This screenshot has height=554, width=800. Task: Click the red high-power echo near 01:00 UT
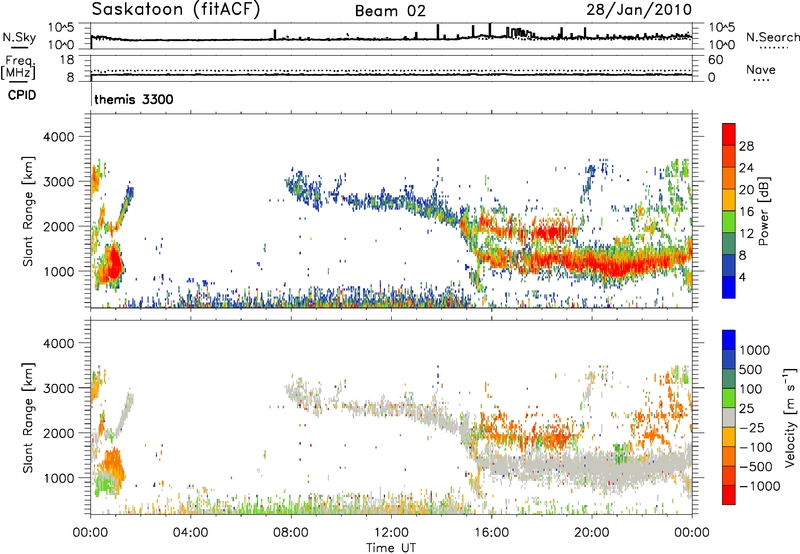point(115,265)
